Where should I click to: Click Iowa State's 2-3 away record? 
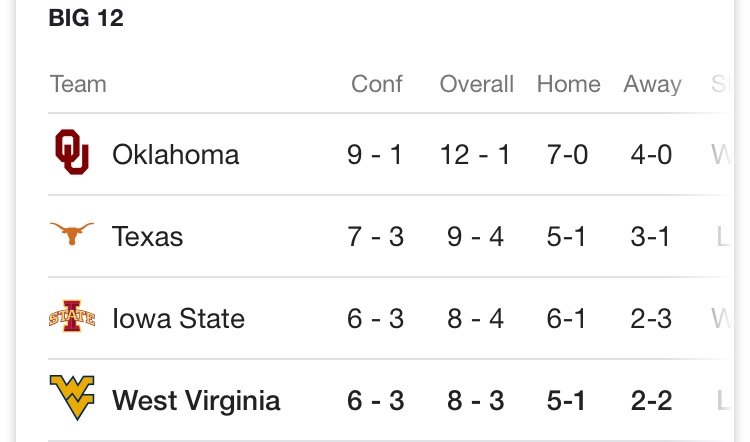651,318
